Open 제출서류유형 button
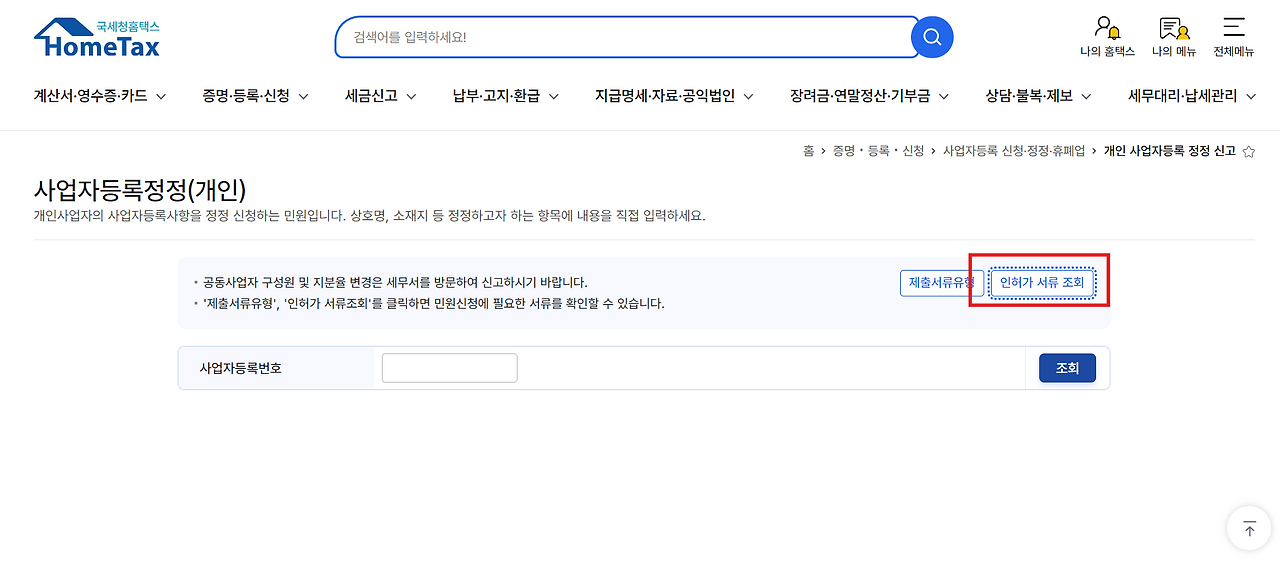The width and height of the screenshot is (1280, 563). pos(941,283)
